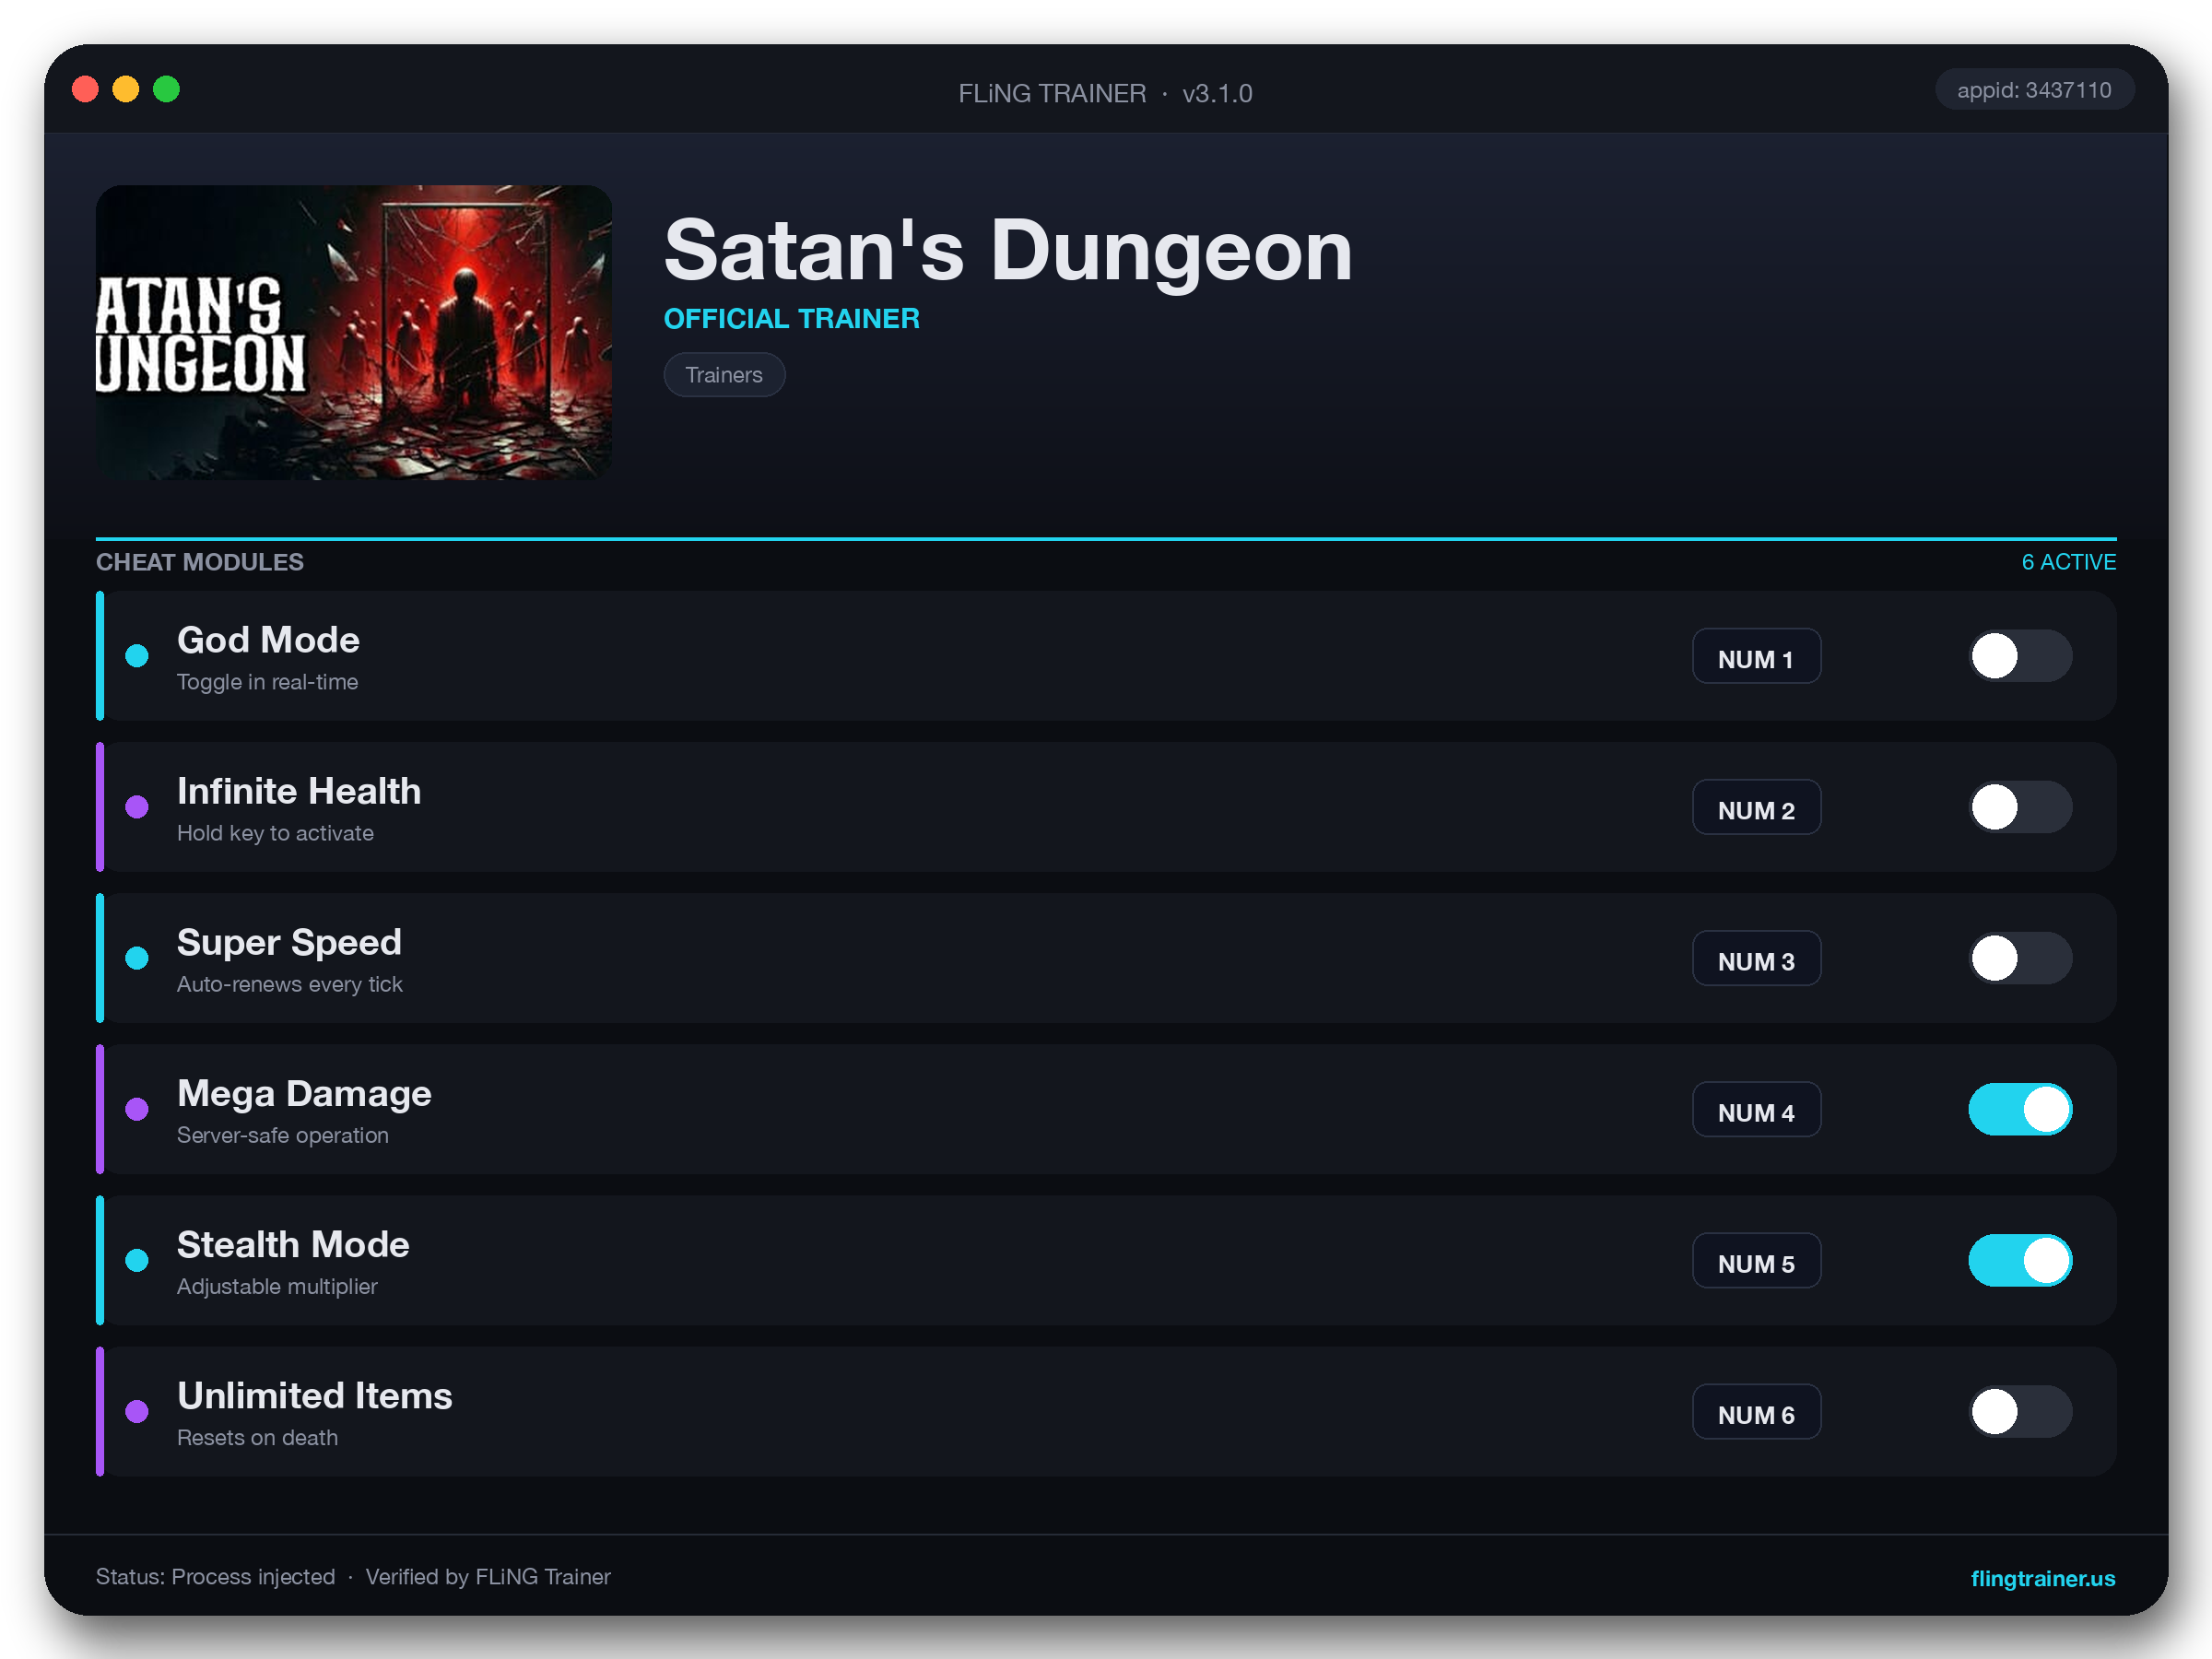Click the Mega Damage title

pyautogui.click(x=304, y=1094)
